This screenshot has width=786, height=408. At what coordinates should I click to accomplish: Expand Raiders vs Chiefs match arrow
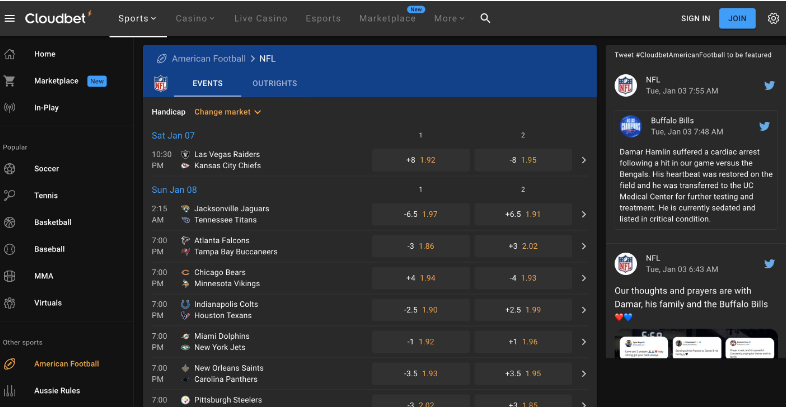583,160
